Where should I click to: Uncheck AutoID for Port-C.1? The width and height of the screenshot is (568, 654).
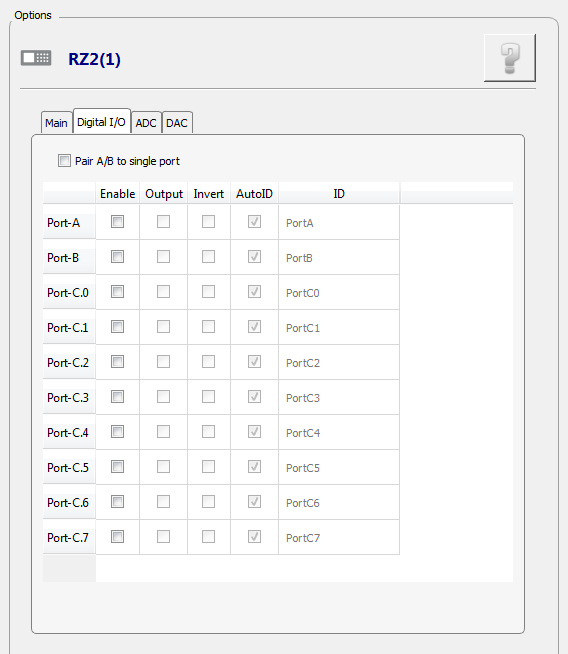(x=254, y=327)
